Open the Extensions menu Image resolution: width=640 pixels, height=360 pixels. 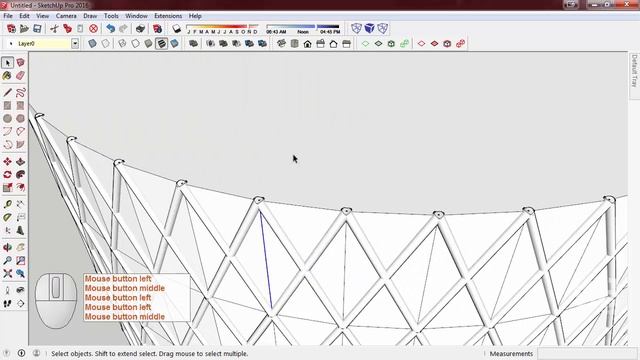(168, 16)
